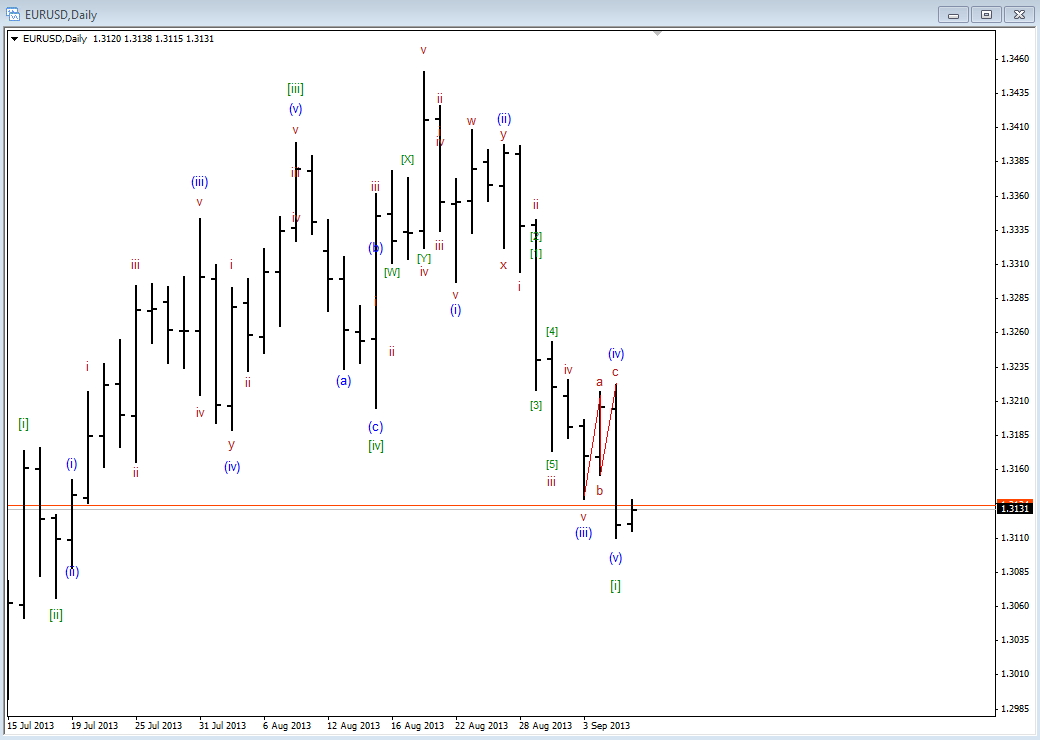Click the 1.3460 price axis label
Viewport: 1040px width, 740px height.
point(1015,59)
